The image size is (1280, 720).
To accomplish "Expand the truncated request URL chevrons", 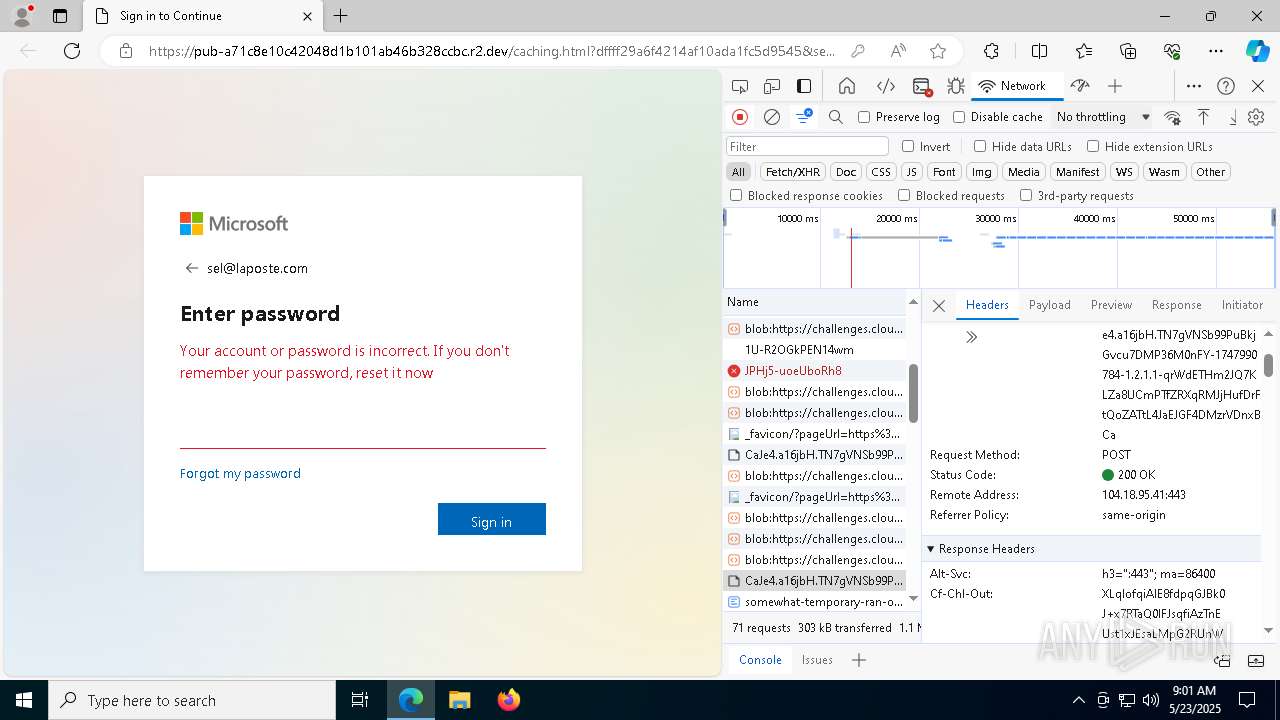I will (971, 337).
